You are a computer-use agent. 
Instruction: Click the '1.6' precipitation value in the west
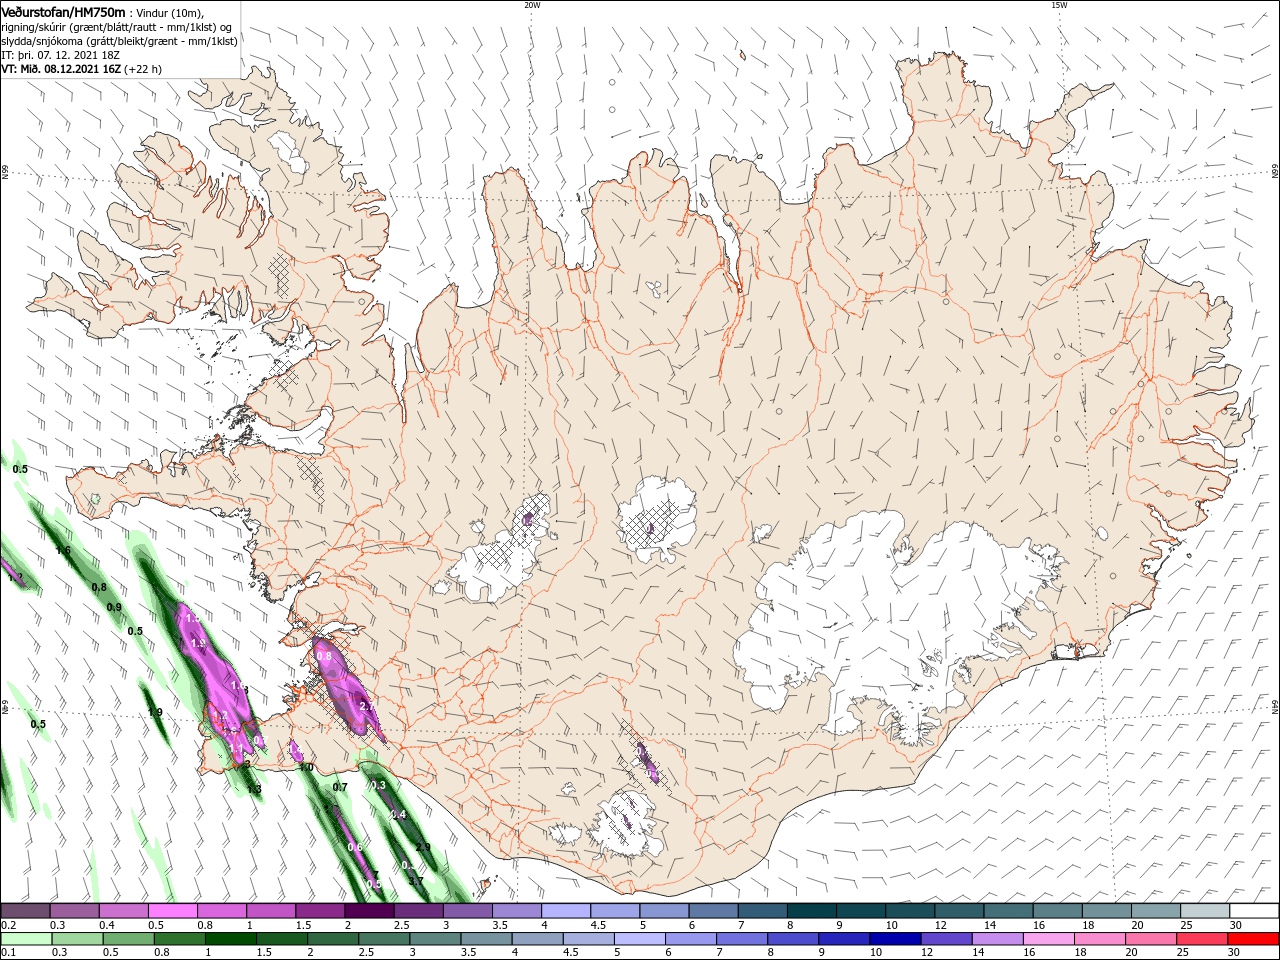pos(64,551)
